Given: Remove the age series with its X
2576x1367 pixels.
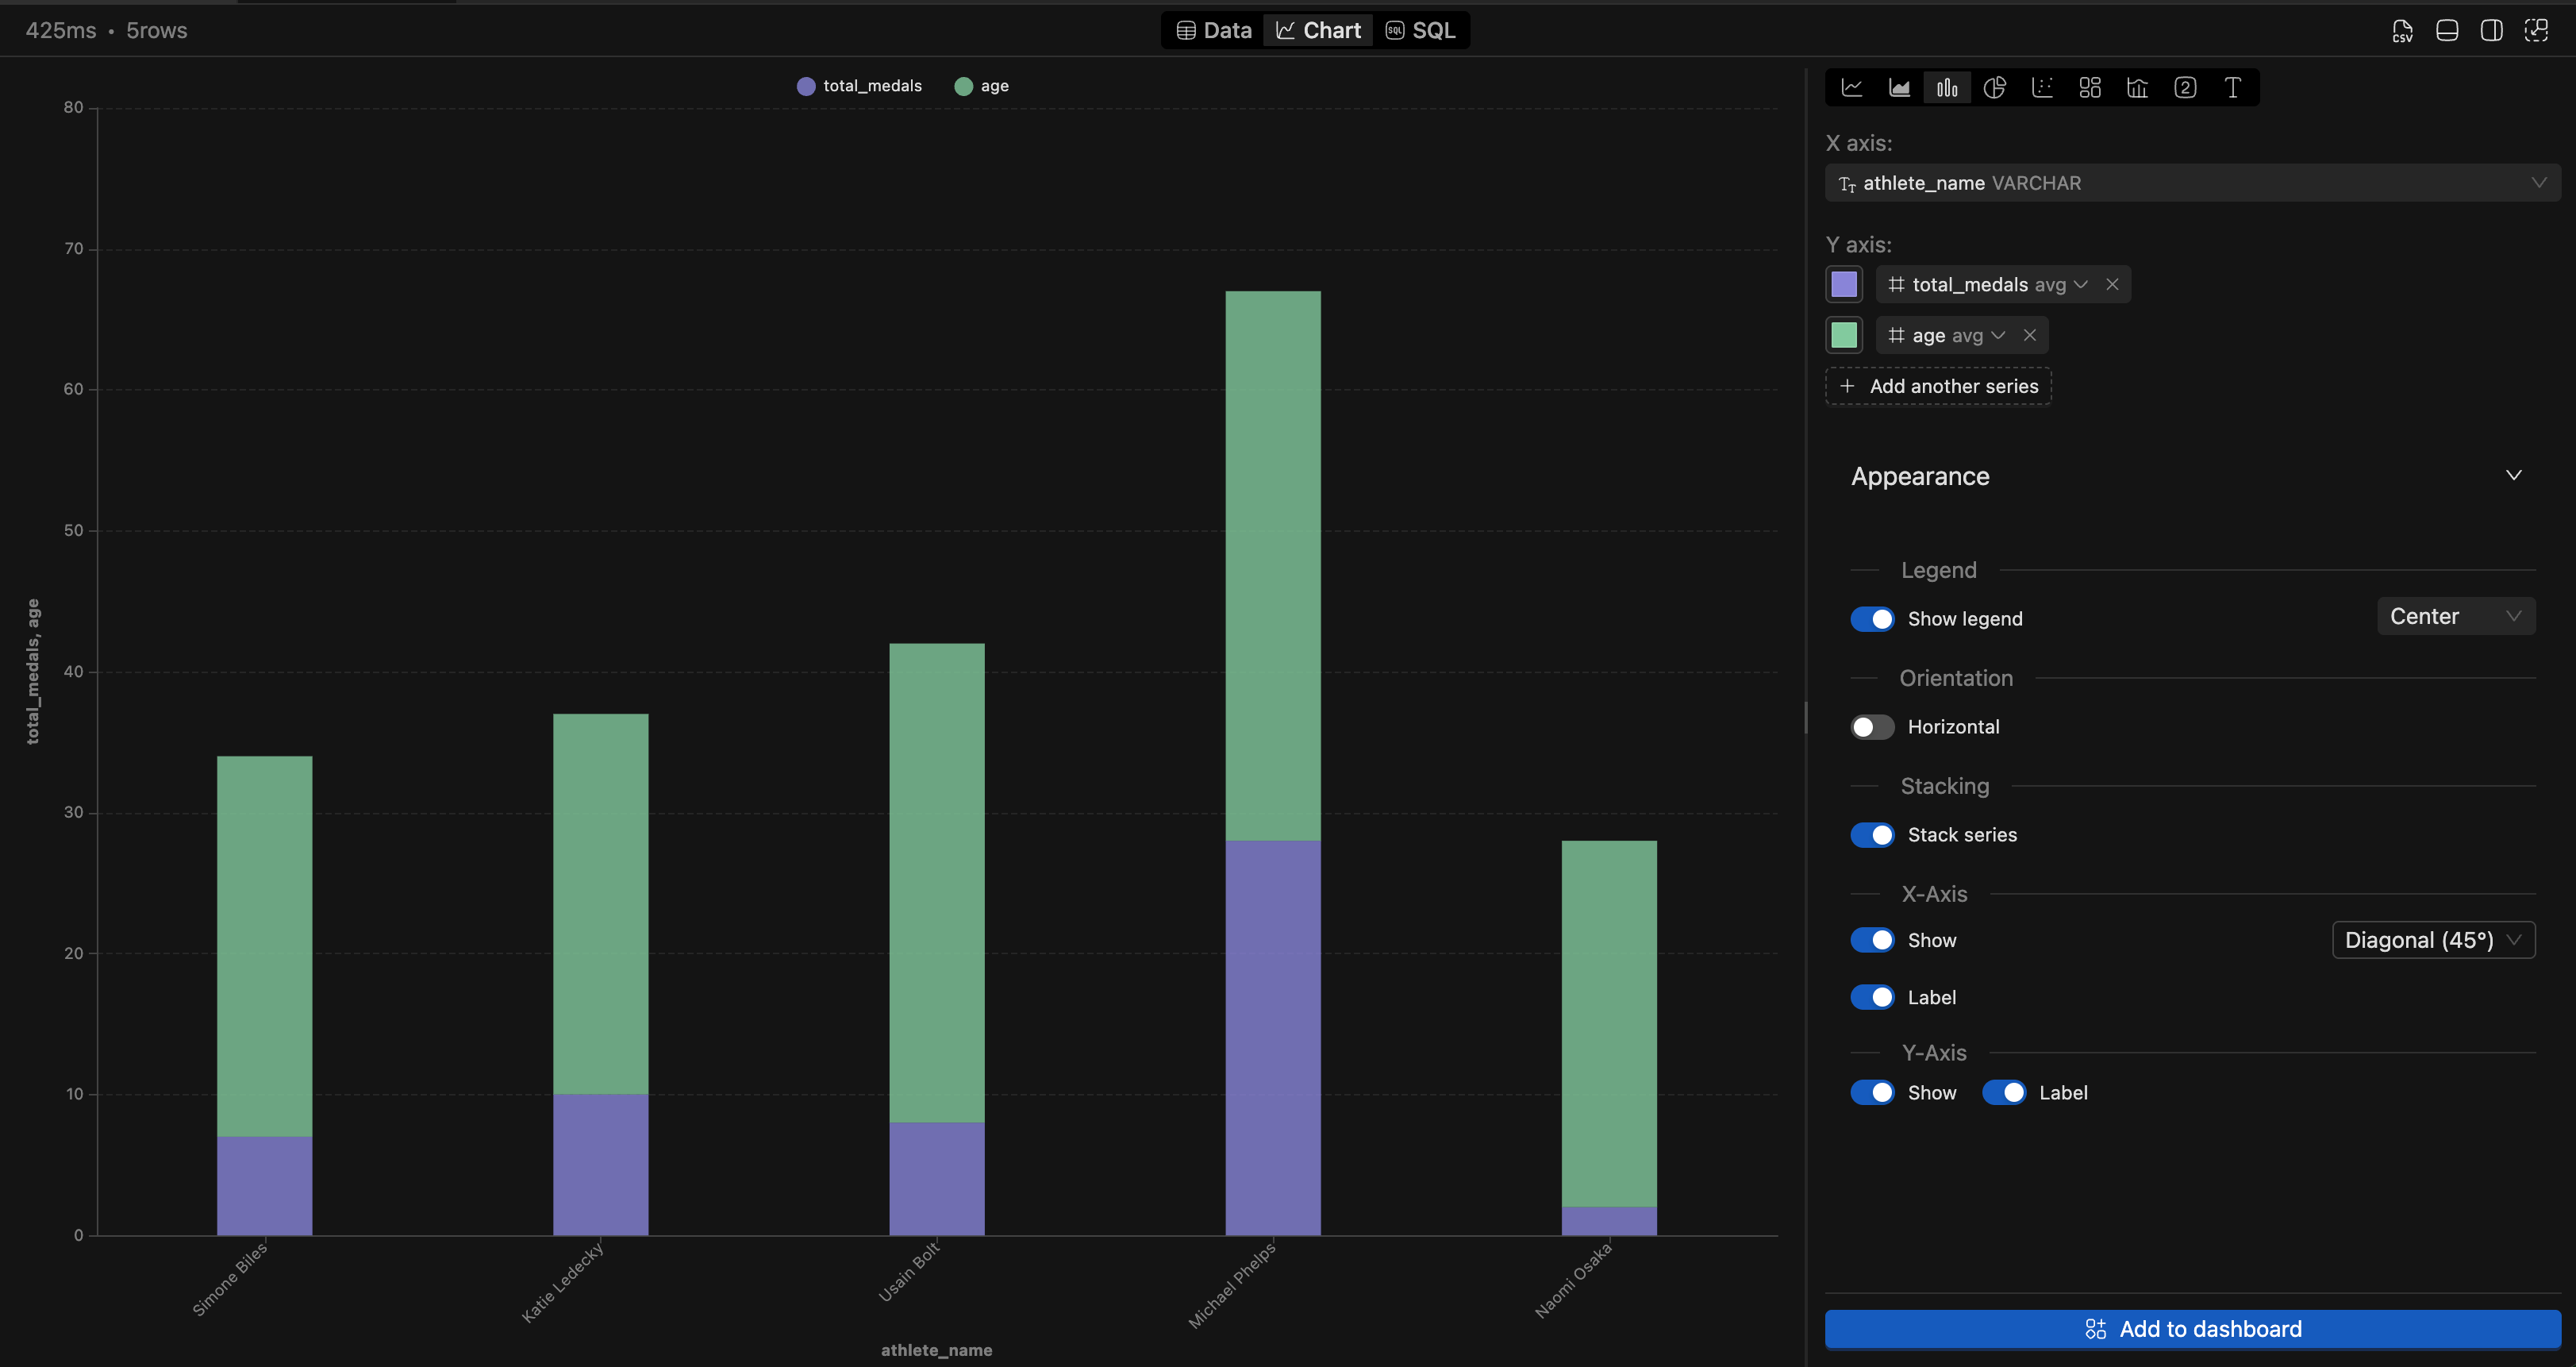Looking at the screenshot, I should (2031, 335).
